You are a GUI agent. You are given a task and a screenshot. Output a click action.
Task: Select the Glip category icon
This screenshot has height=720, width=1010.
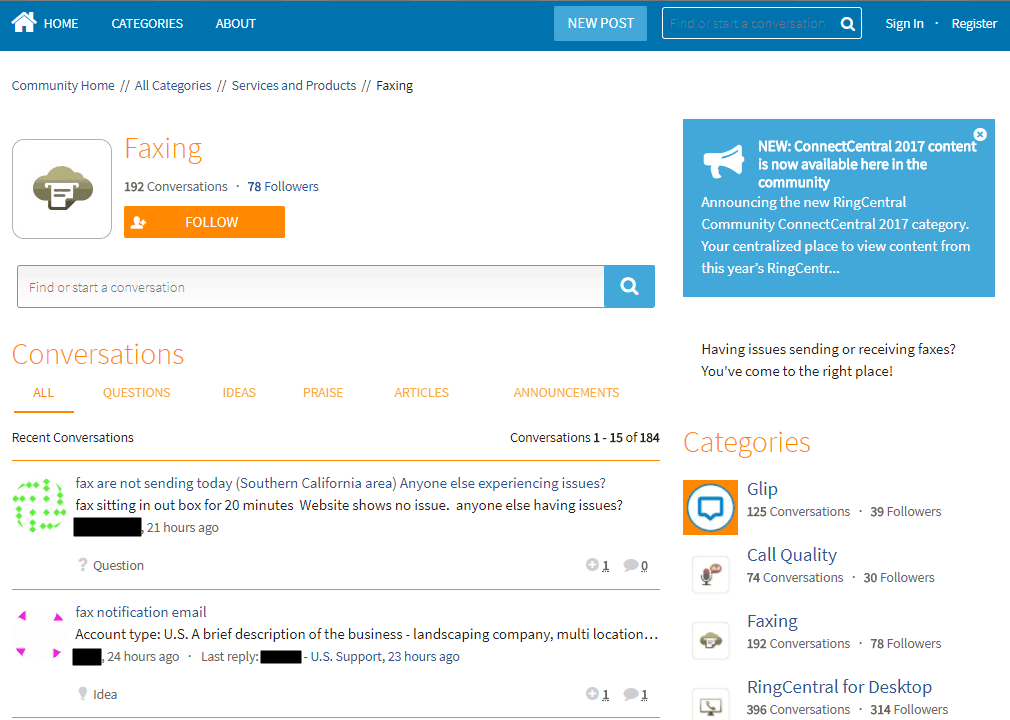(x=710, y=507)
